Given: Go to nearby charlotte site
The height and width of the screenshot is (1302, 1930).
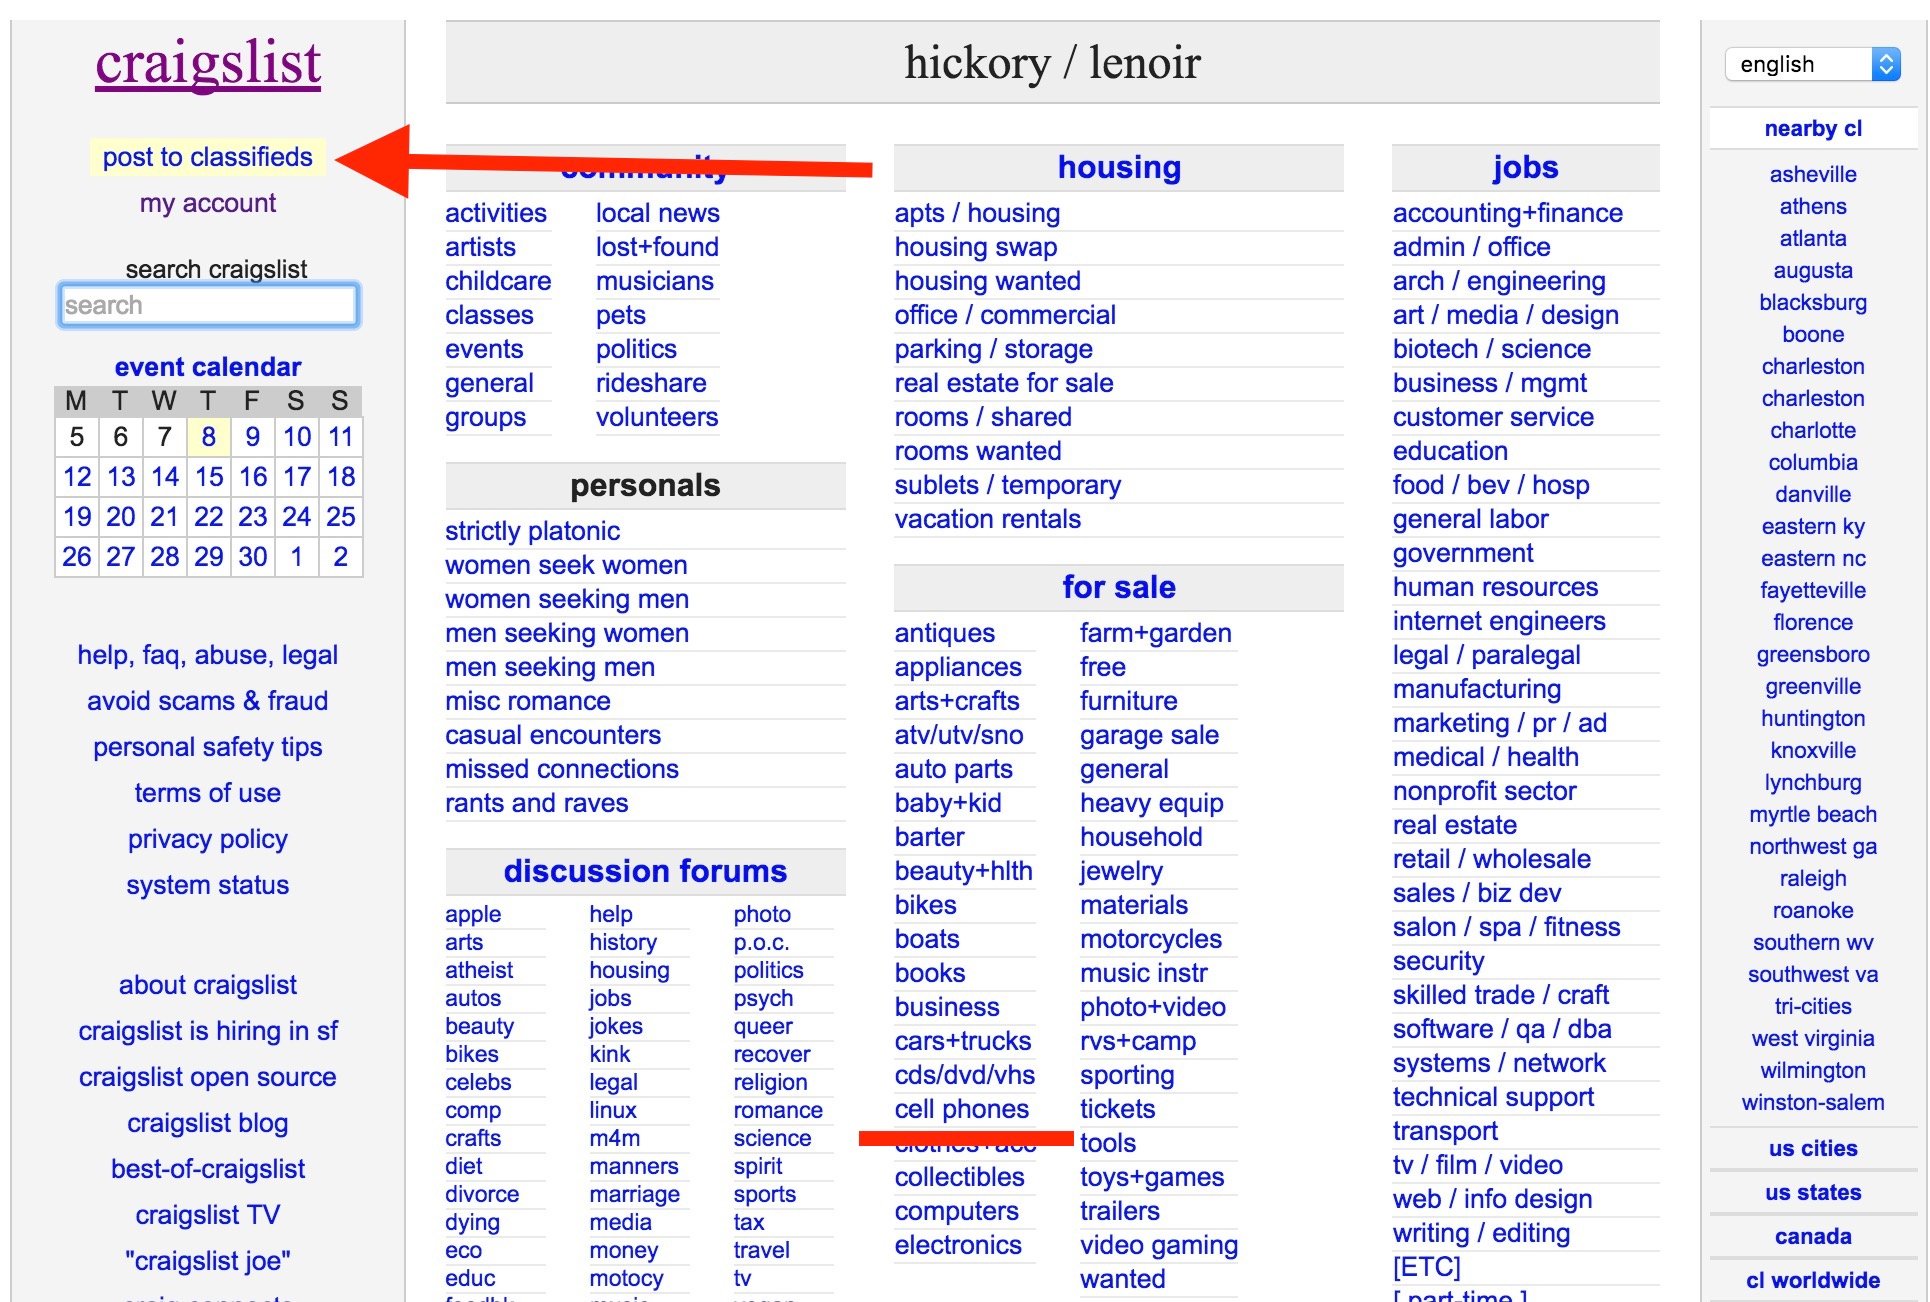Looking at the screenshot, I should click(x=1813, y=431).
